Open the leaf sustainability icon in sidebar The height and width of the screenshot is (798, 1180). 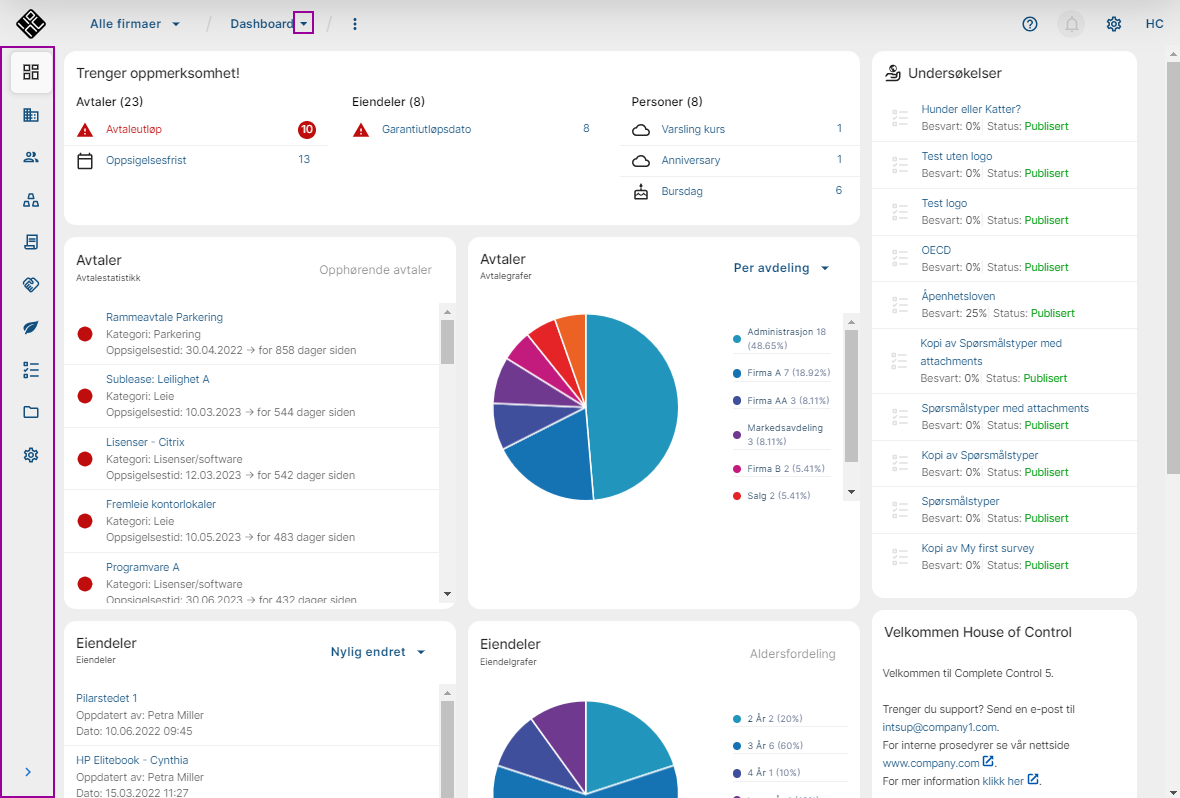click(x=31, y=327)
